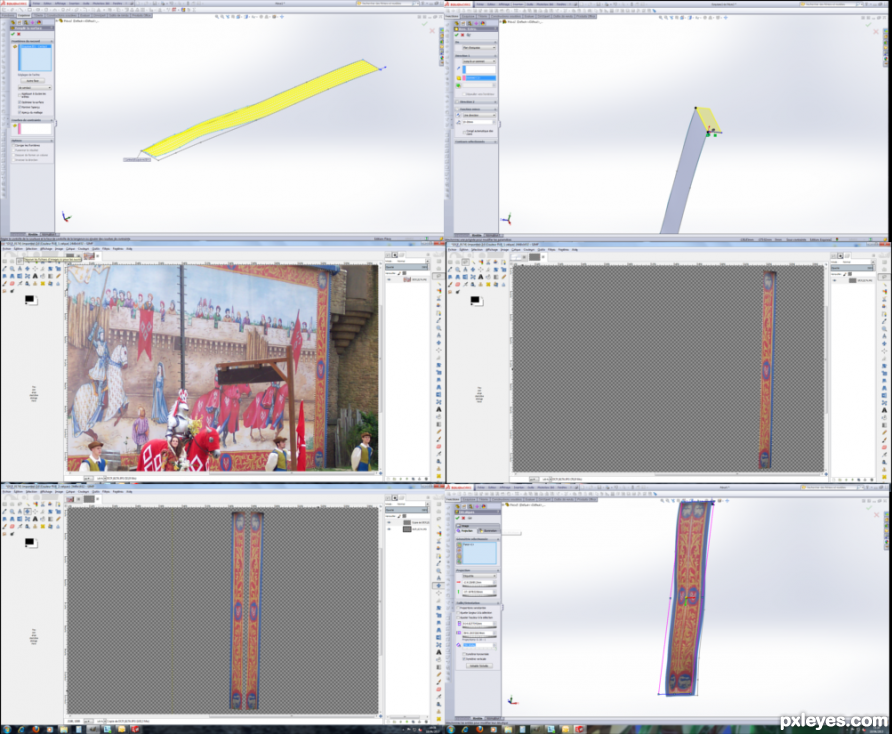The width and height of the screenshot is (892, 734).
Task: Open Internet Explorer from the bottom-right taskbar
Action: point(465,729)
